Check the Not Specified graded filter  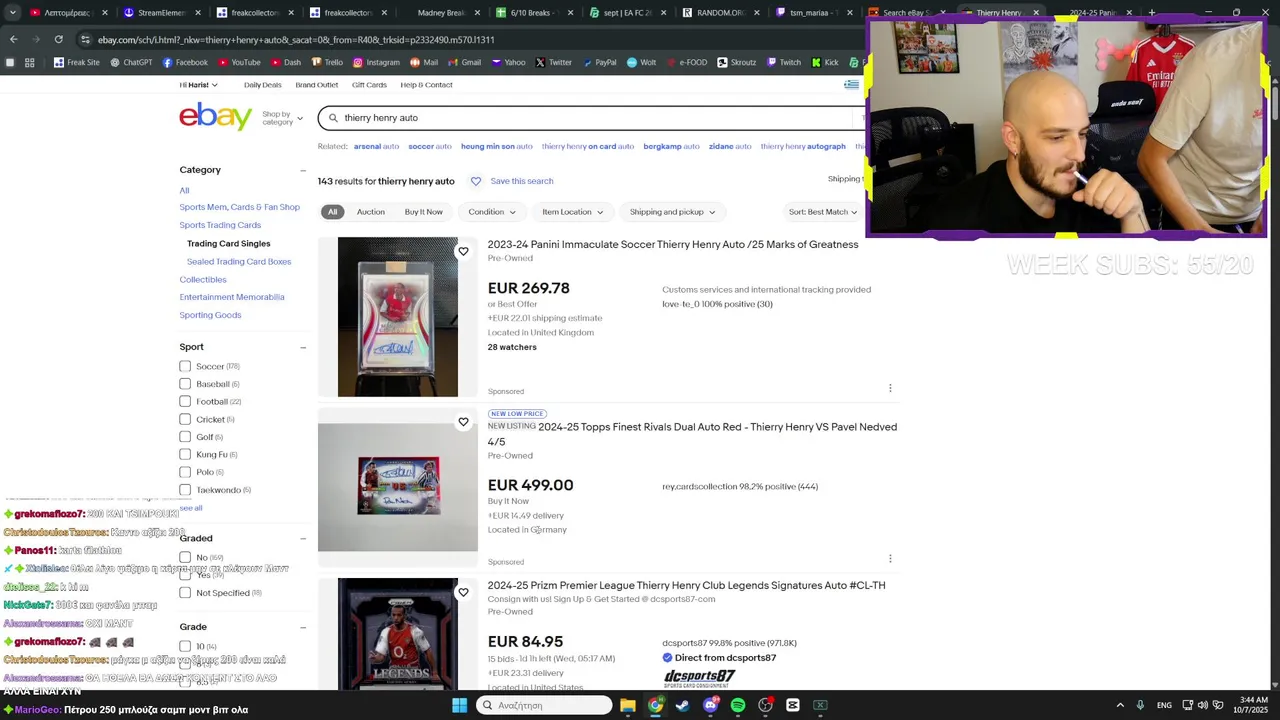pos(185,593)
